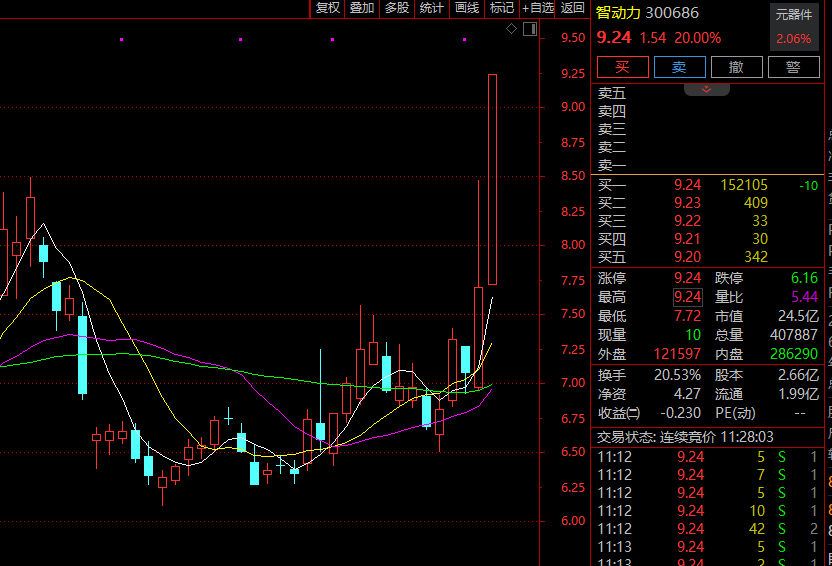
Task: Click 返回 to go back
Action: point(573,8)
